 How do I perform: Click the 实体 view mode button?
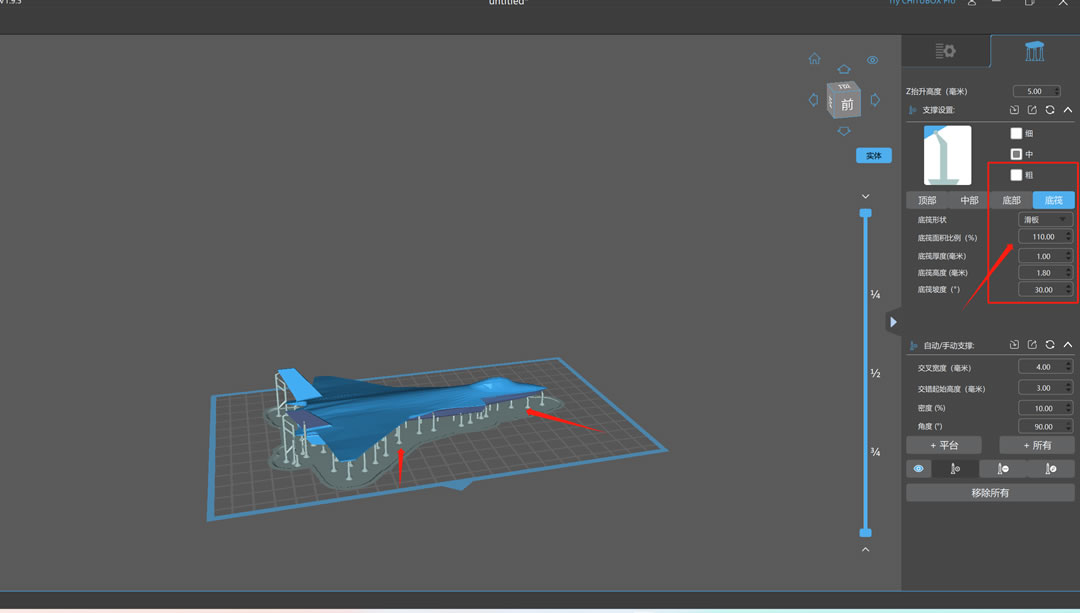(x=873, y=156)
